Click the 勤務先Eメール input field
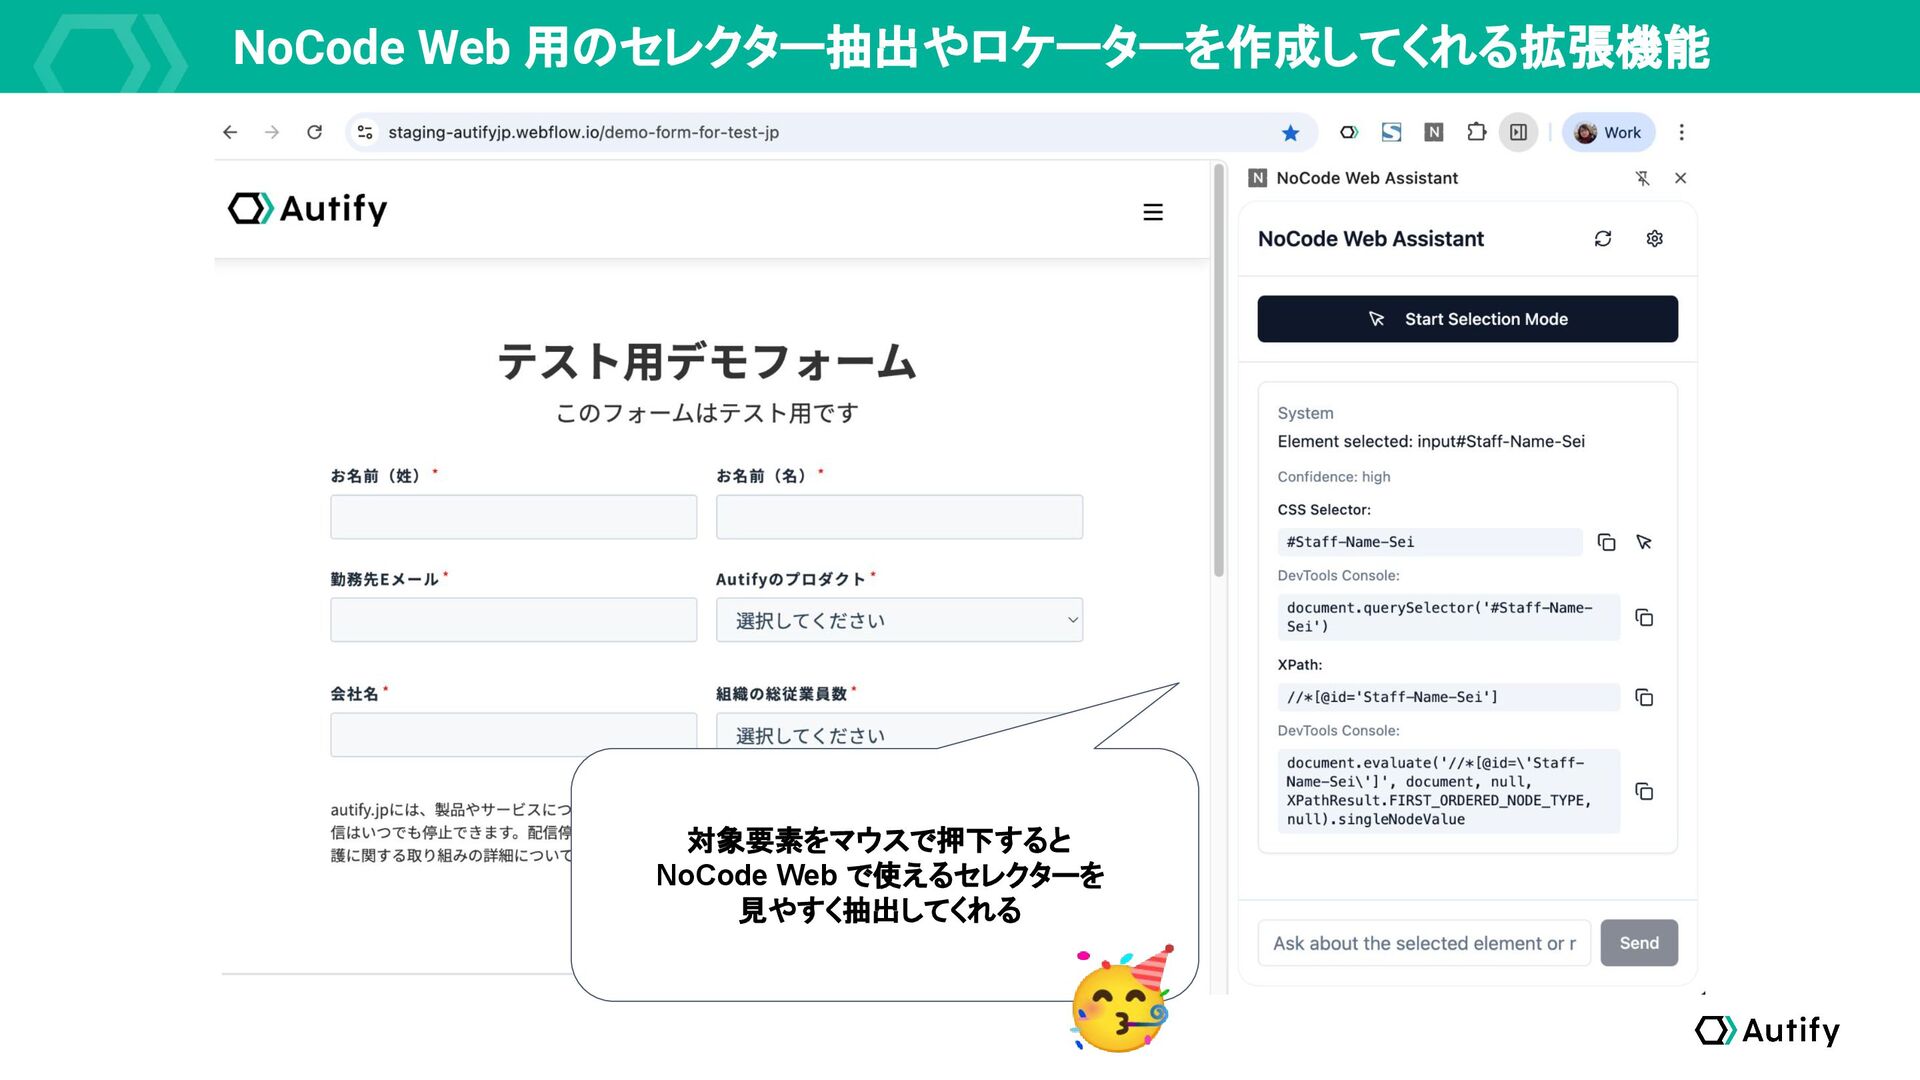Image resolution: width=1920 pixels, height=1080 pixels. [x=514, y=620]
